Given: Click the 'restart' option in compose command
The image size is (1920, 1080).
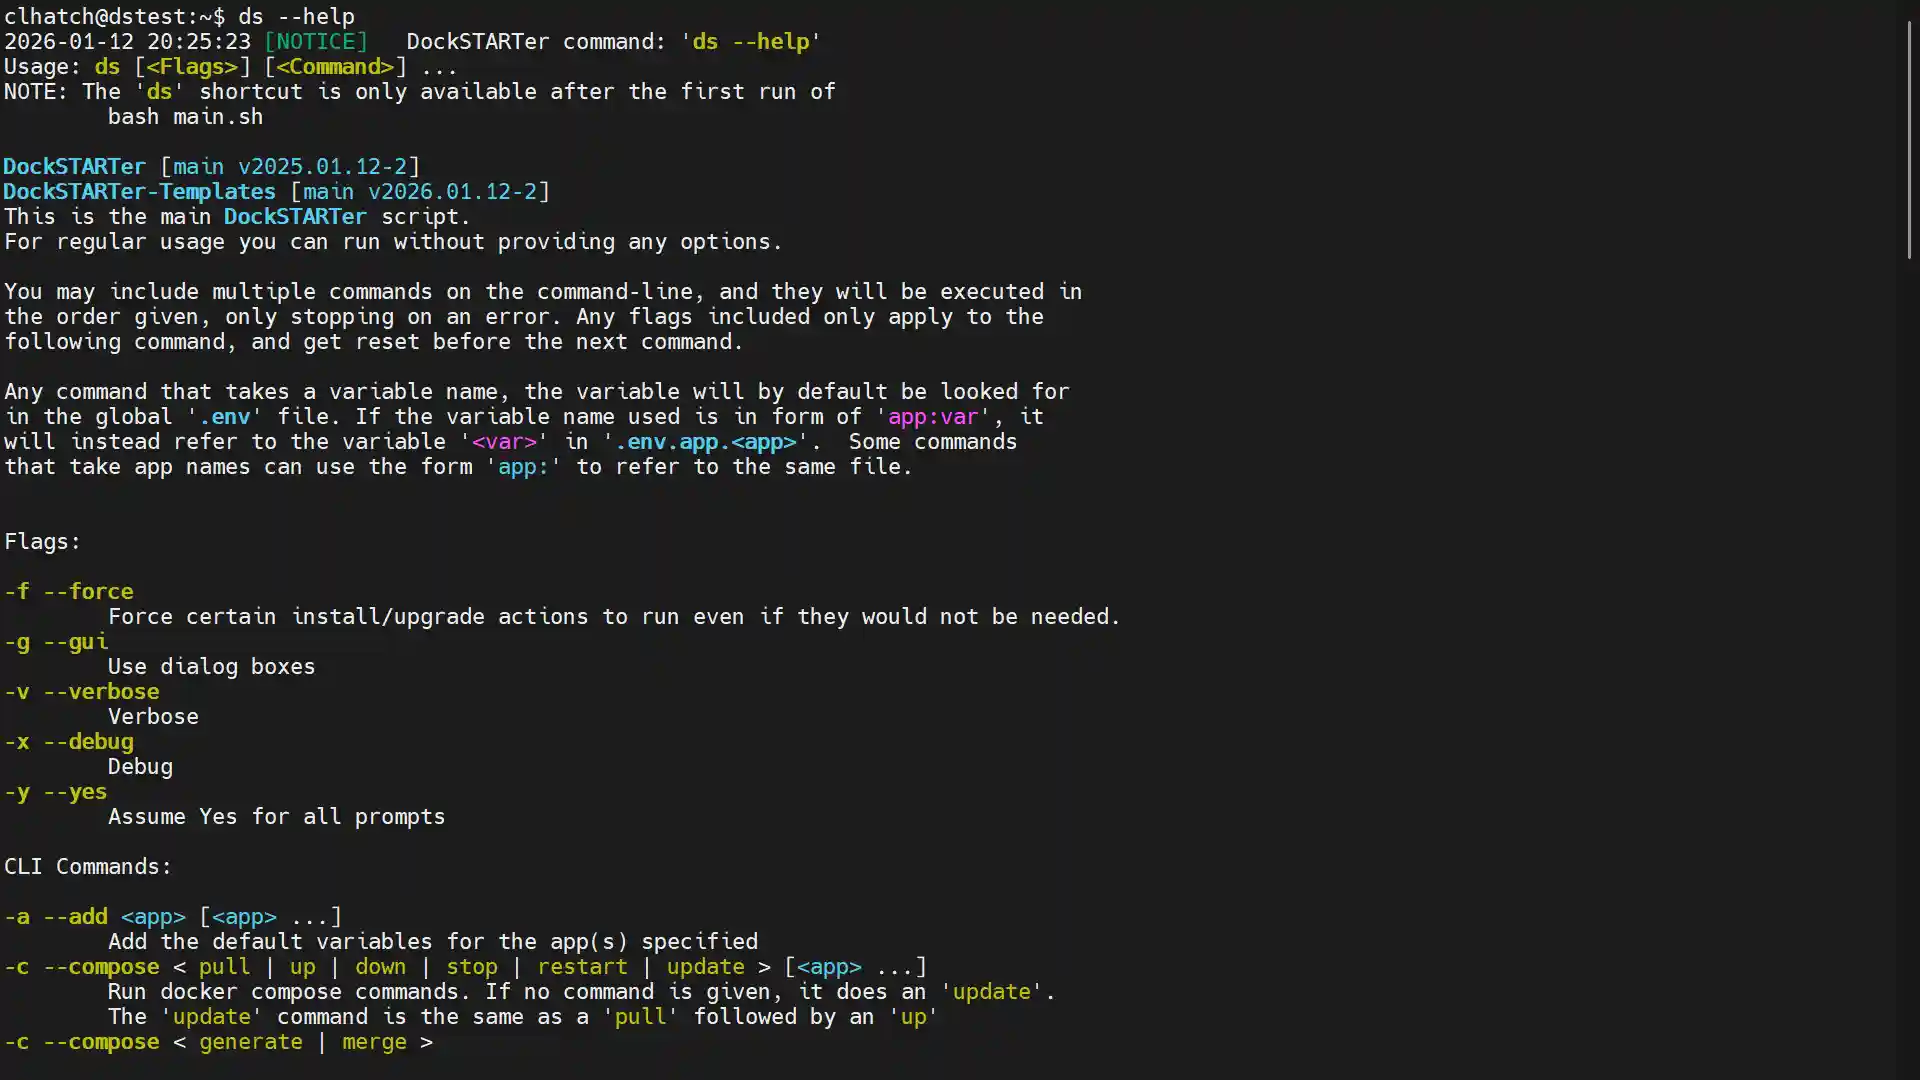Looking at the screenshot, I should [582, 966].
